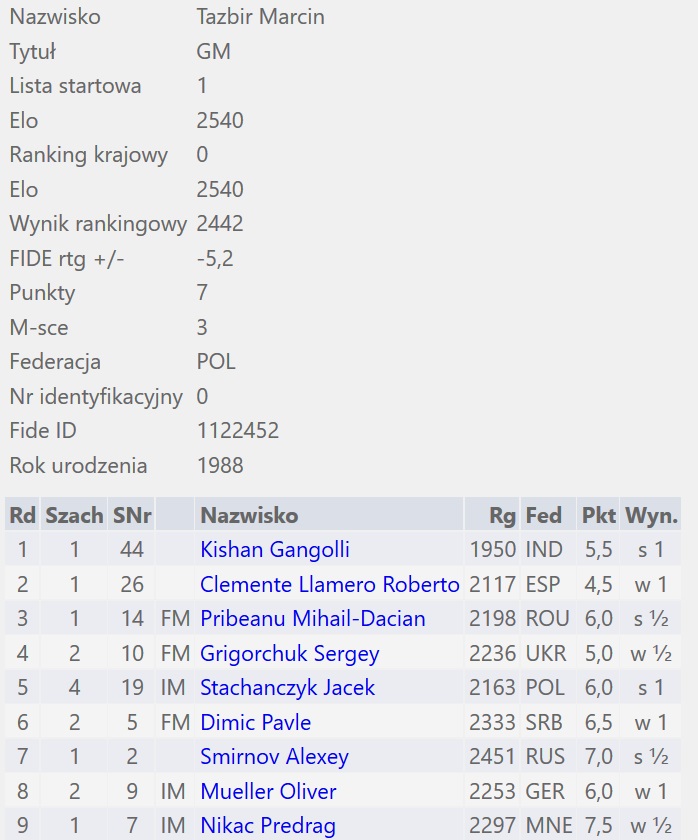This screenshot has width=698, height=840.
Task: Open Smirnov Alexey player link
Action: pos(274,756)
